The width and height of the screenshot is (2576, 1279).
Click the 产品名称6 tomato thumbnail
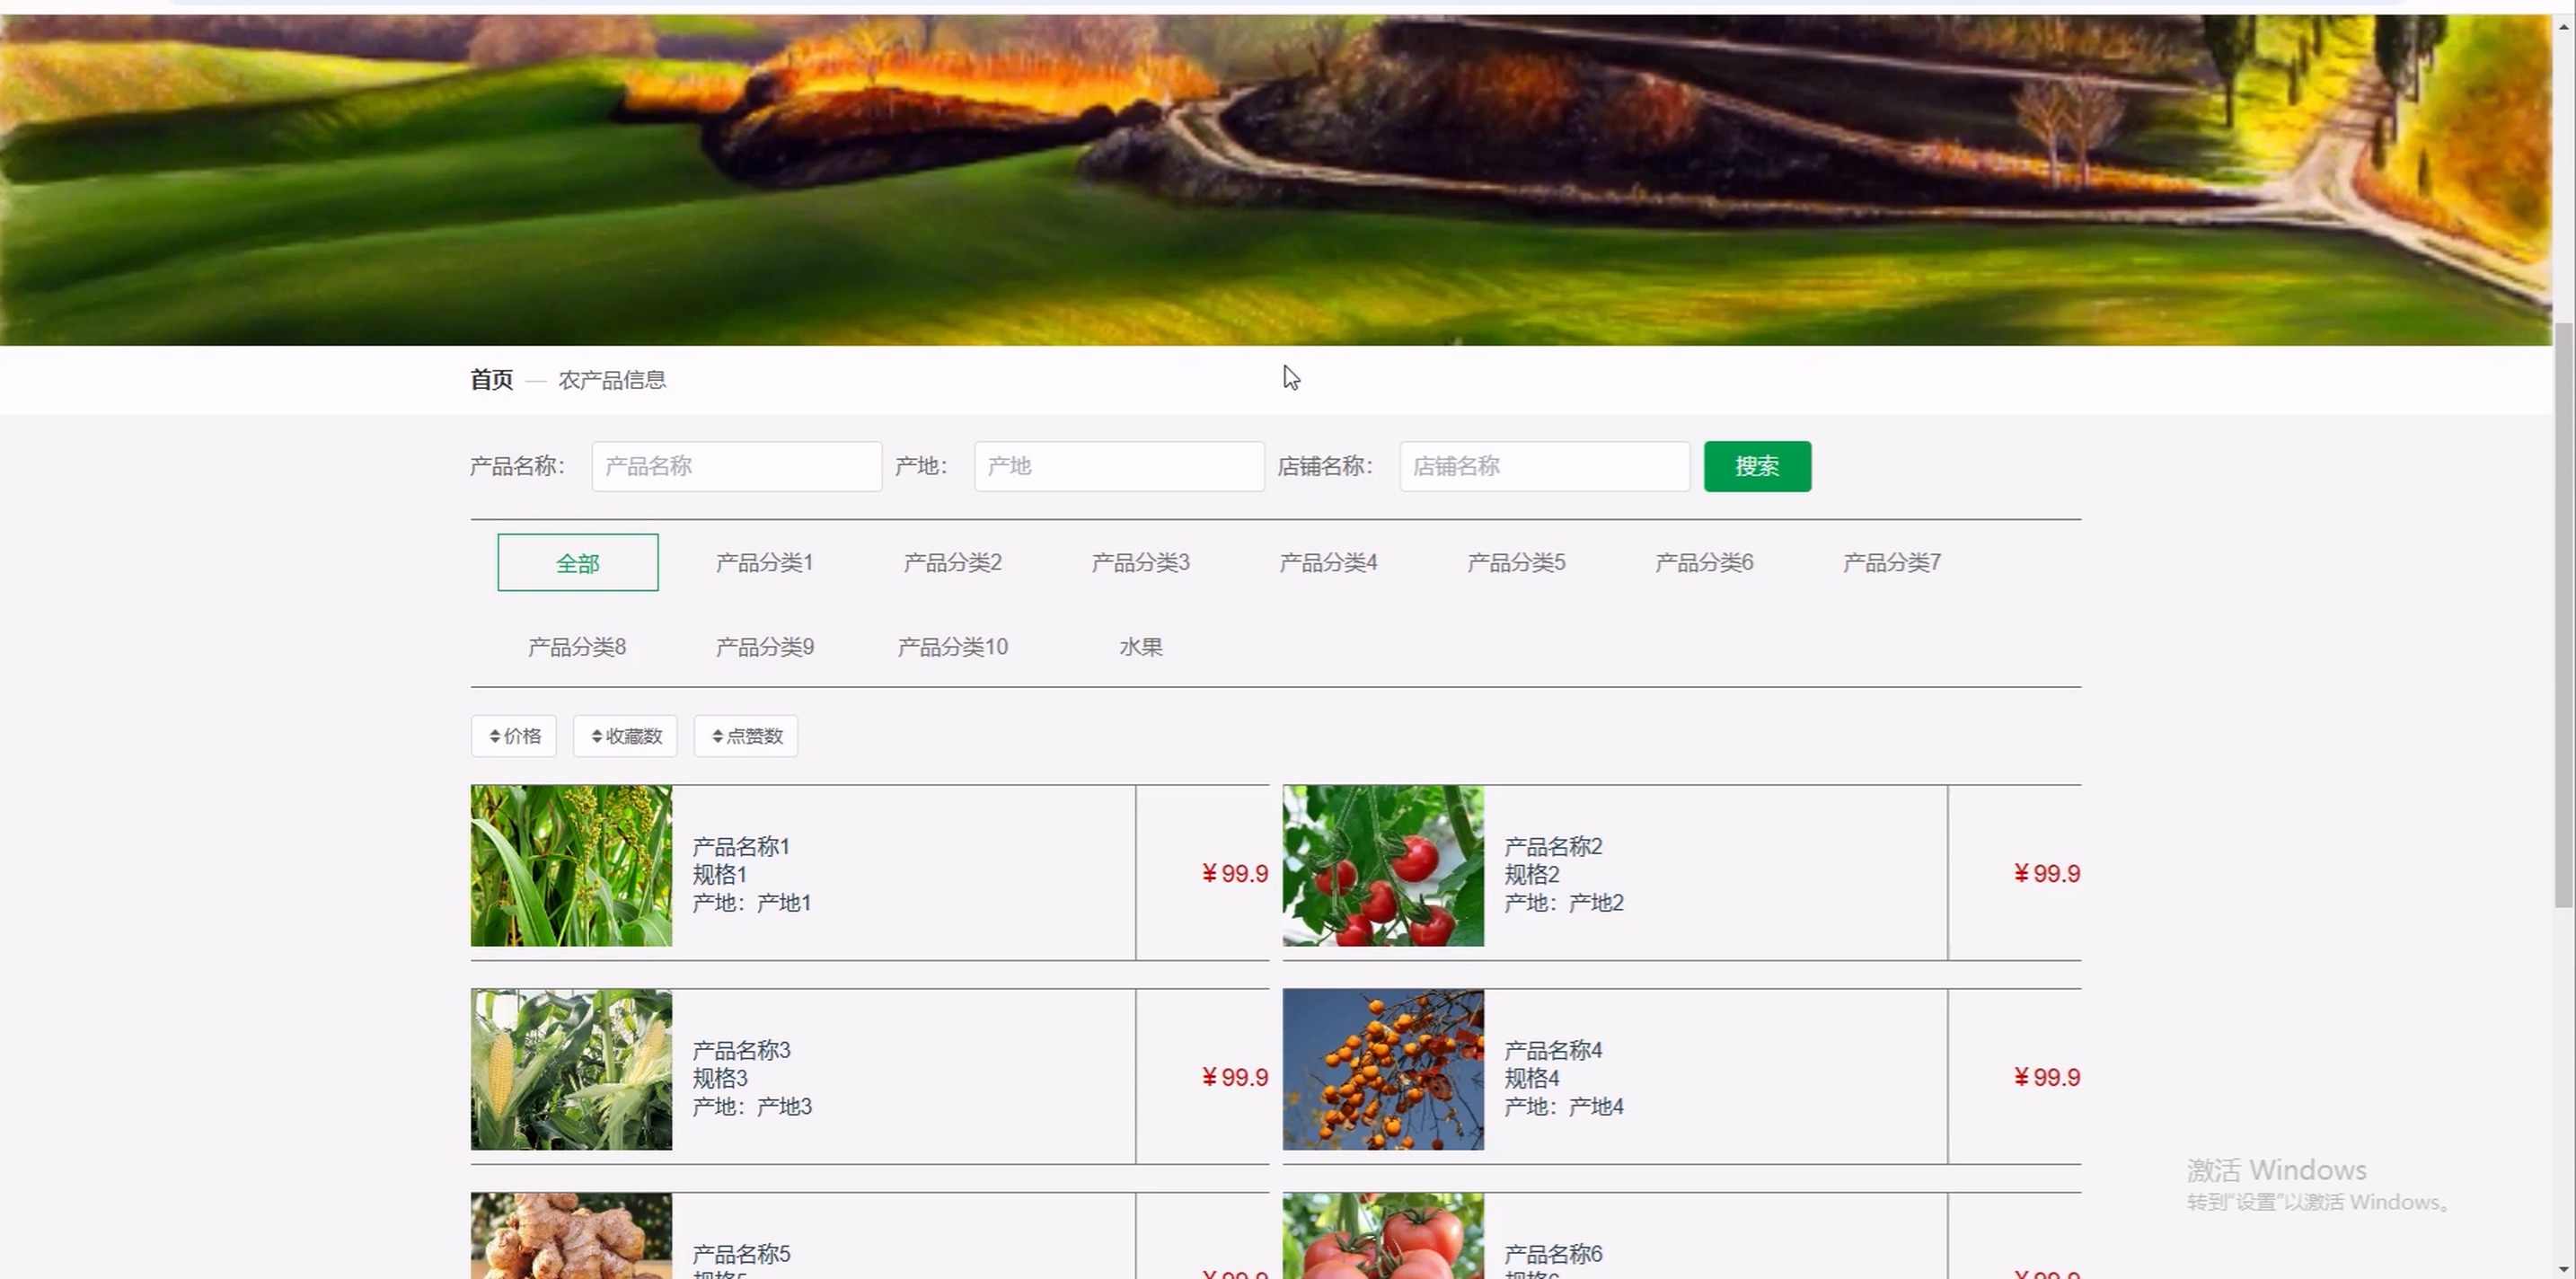click(1383, 1236)
